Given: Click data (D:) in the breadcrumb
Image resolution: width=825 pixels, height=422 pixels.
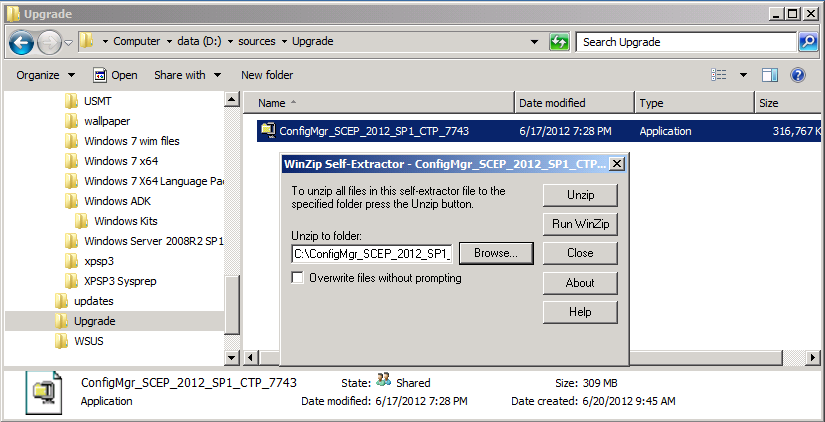Looking at the screenshot, I should point(198,41).
